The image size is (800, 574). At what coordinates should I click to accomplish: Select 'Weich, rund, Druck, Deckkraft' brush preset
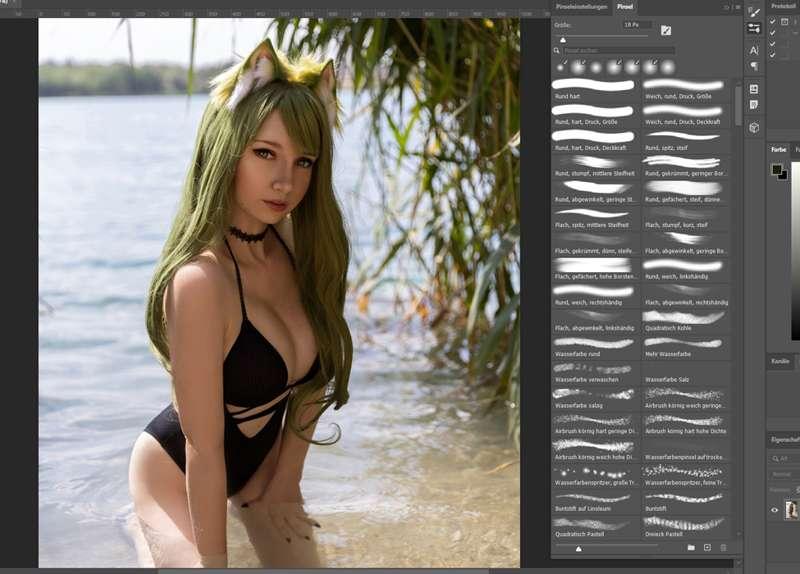click(685, 115)
